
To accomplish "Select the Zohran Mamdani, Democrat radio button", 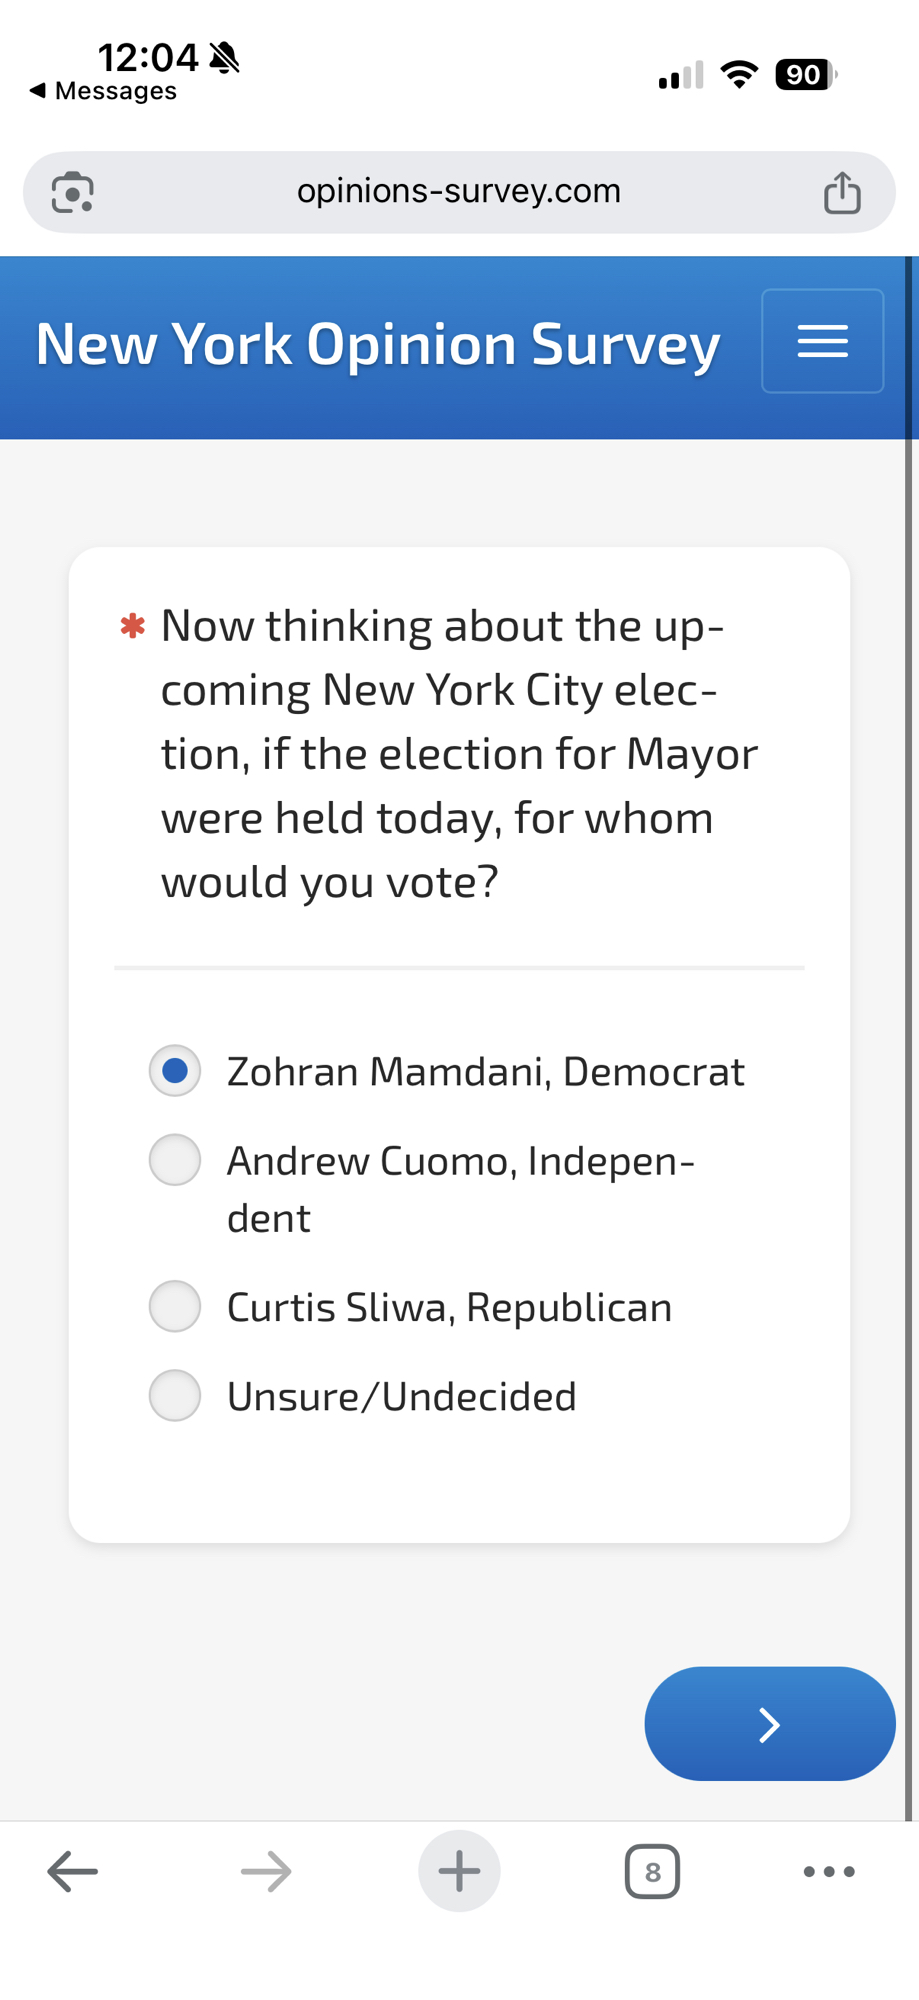I will click(x=175, y=1071).
